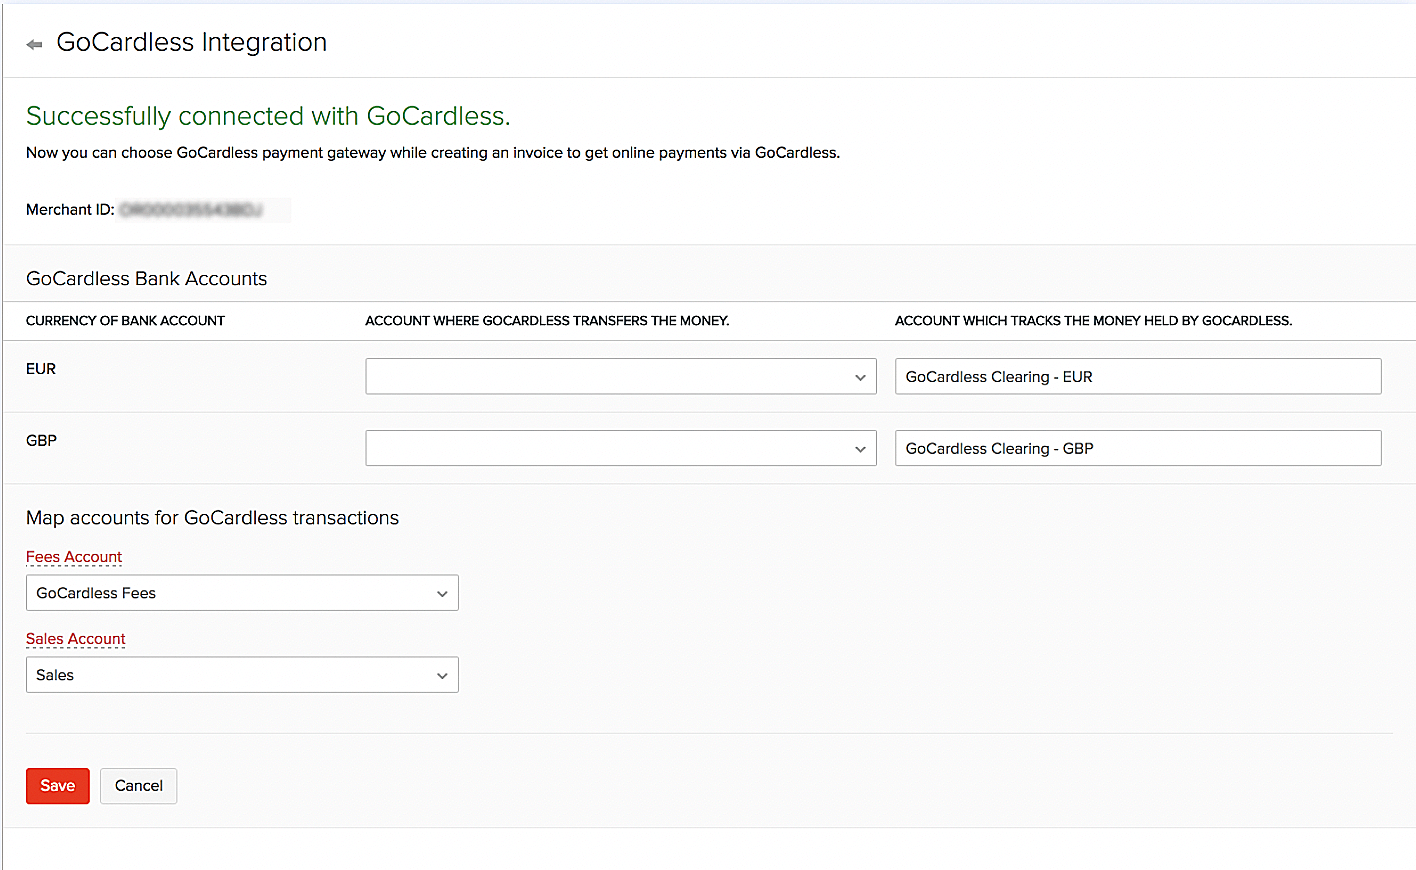This screenshot has width=1416, height=870.
Task: Click the Account Which Tracks Money header
Action: pyautogui.click(x=1093, y=321)
